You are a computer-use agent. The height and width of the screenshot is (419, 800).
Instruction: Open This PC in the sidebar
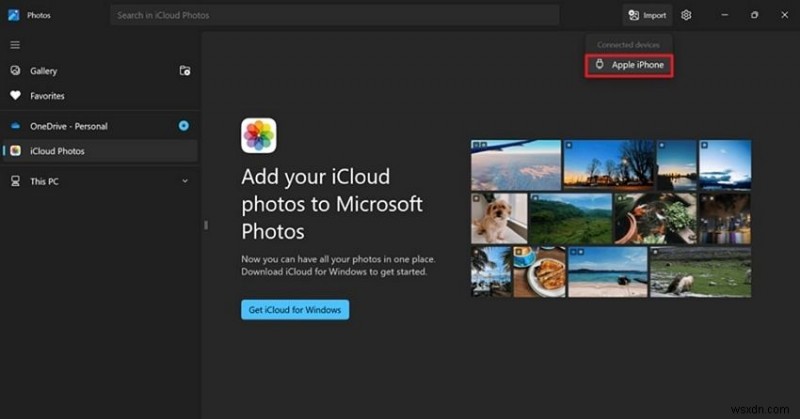[x=99, y=181]
